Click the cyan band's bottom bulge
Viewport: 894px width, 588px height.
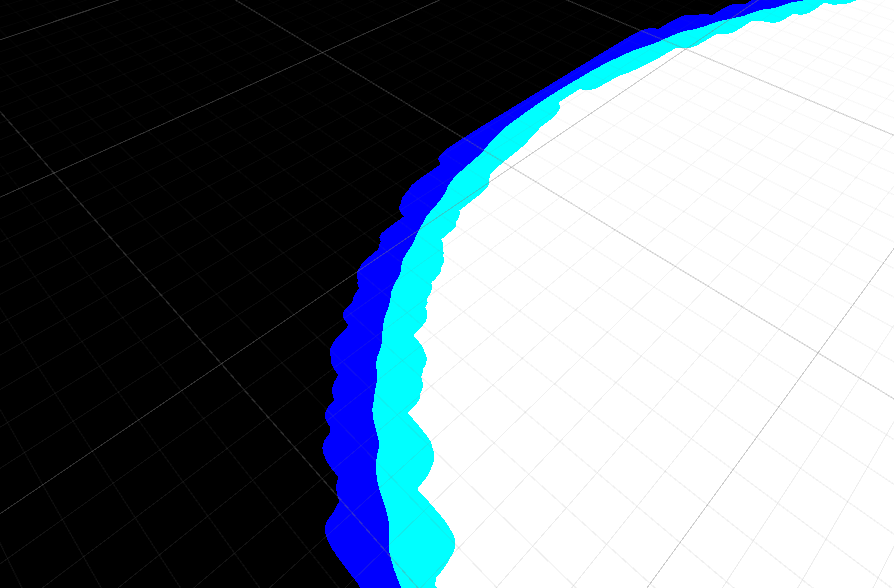pyautogui.click(x=428, y=540)
